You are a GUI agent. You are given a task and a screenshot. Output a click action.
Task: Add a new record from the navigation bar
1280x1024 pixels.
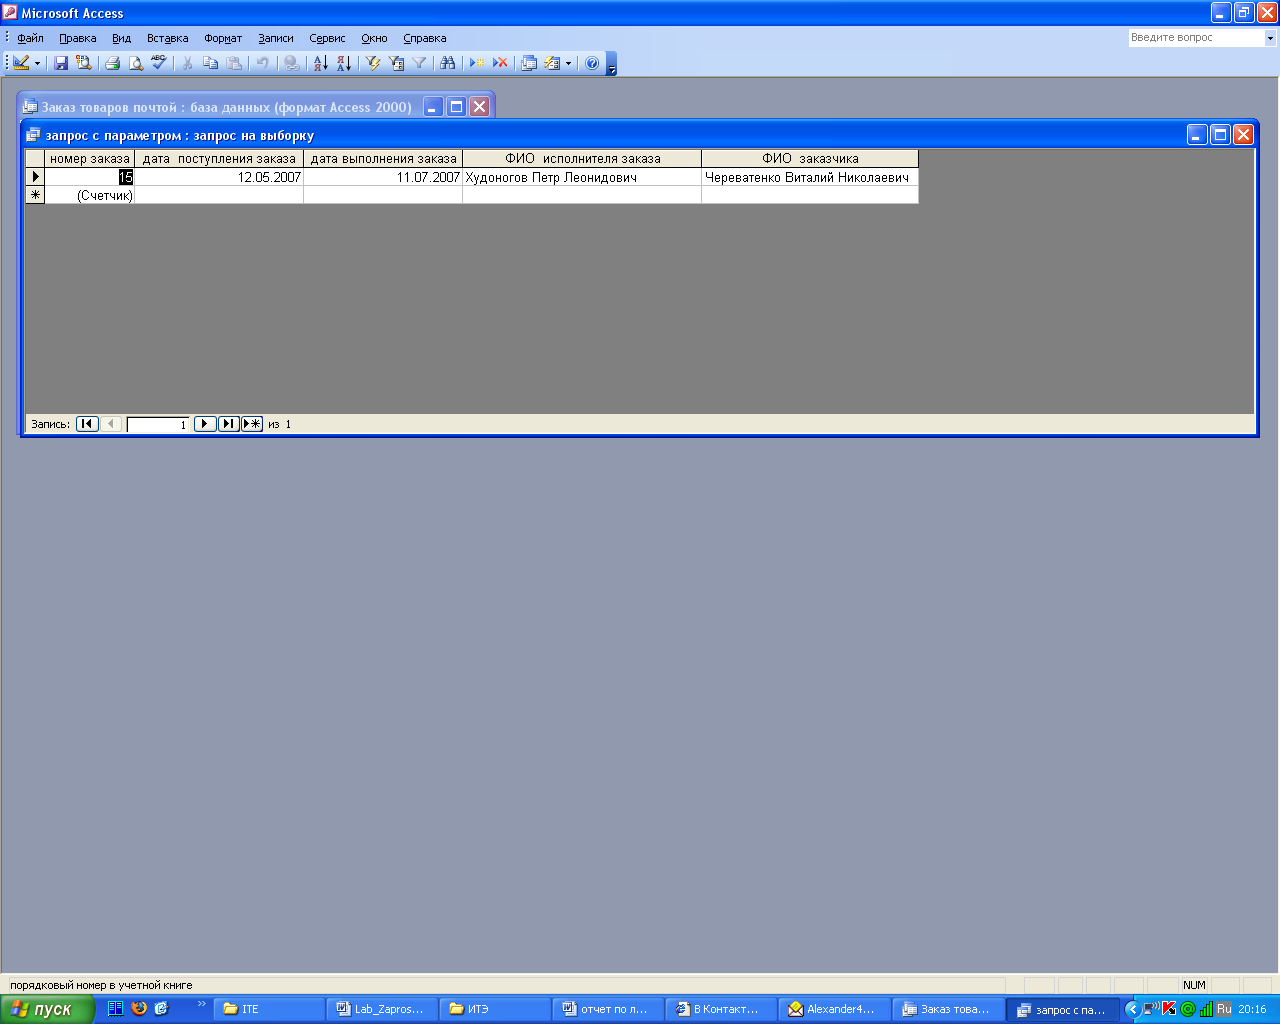pyautogui.click(x=252, y=424)
